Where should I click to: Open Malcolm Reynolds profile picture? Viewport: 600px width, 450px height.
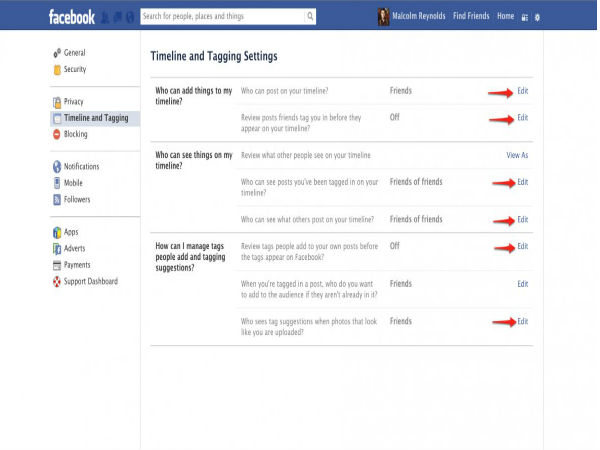tap(383, 17)
